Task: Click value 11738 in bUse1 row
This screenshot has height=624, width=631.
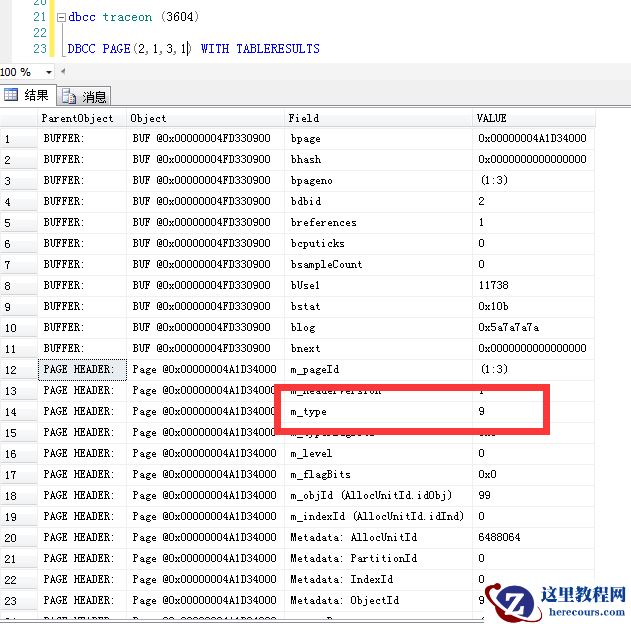Action: coord(533,285)
